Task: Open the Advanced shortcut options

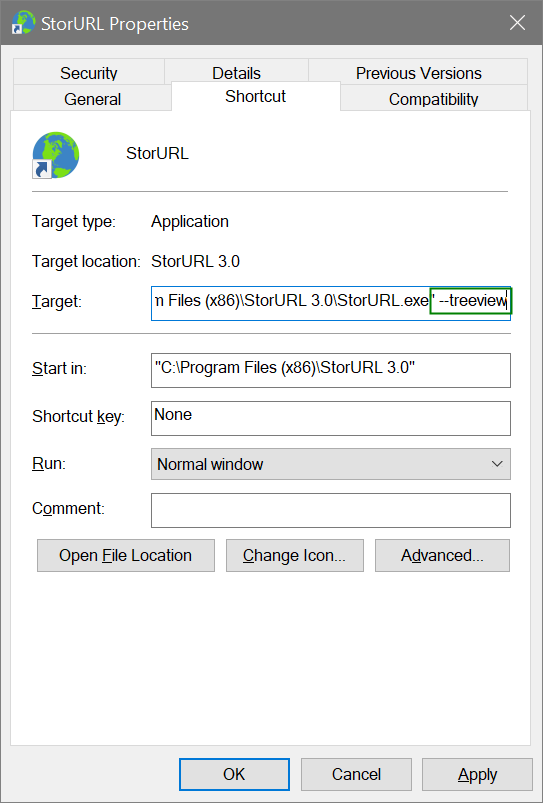Action: (442, 556)
